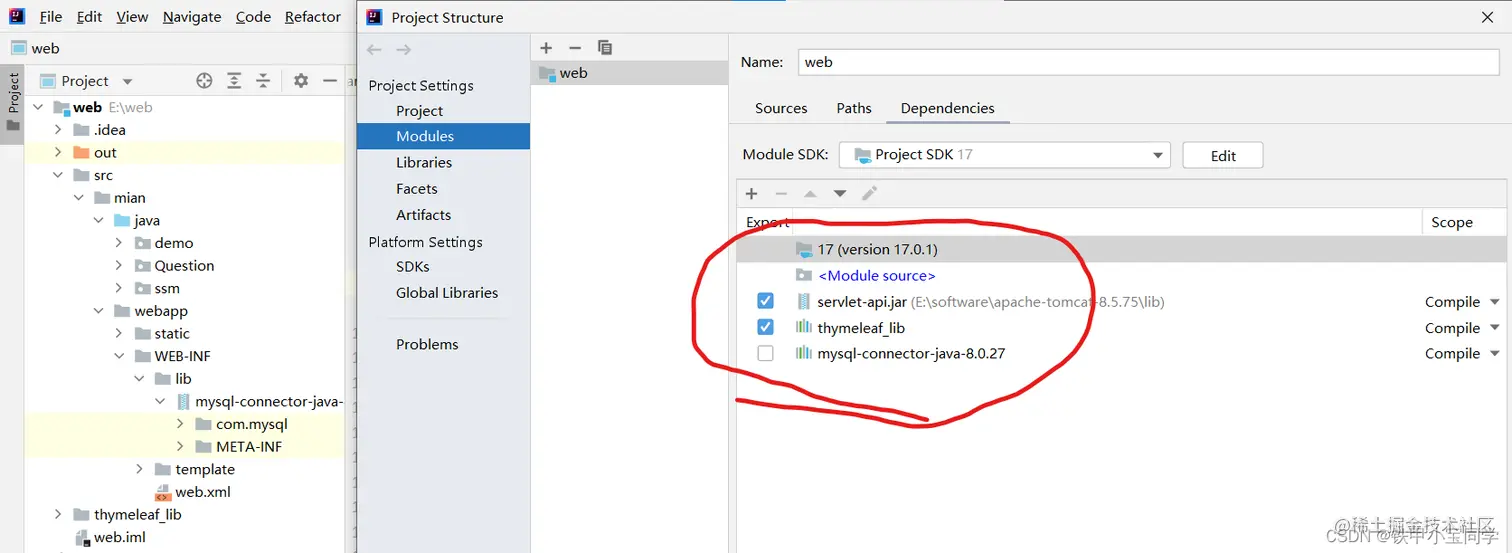Open the Problems section
The width and height of the screenshot is (1512, 553).
pyautogui.click(x=427, y=344)
